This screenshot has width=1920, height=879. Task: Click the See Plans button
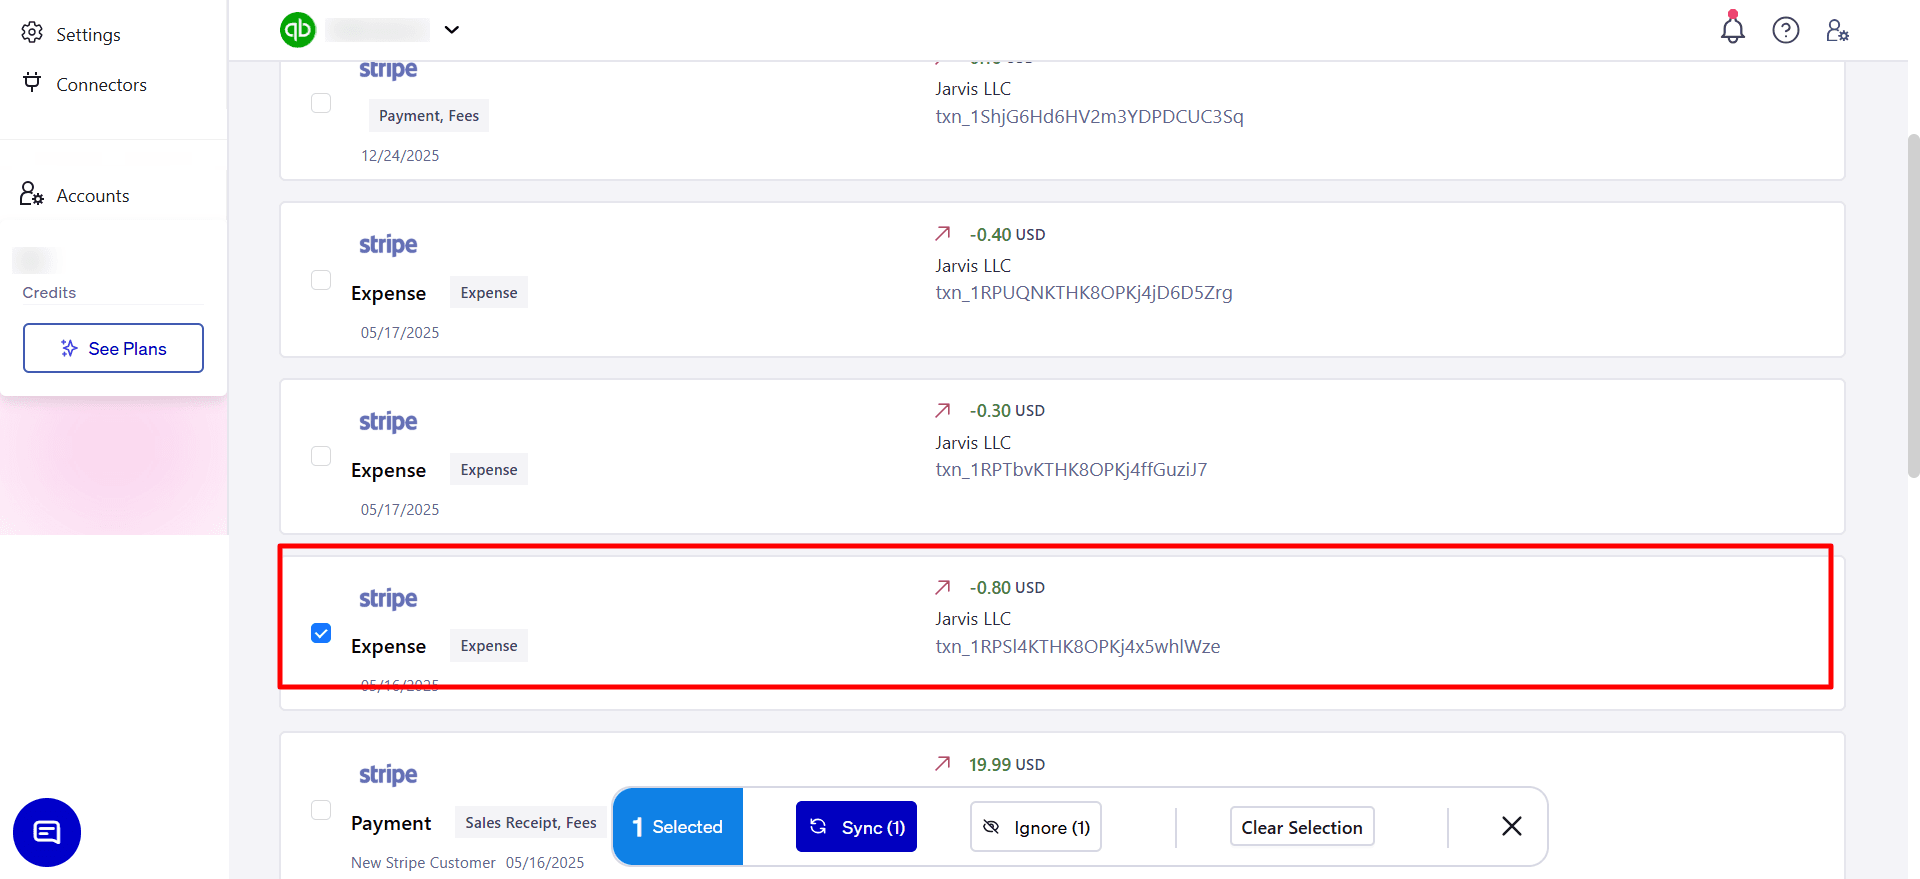113,348
